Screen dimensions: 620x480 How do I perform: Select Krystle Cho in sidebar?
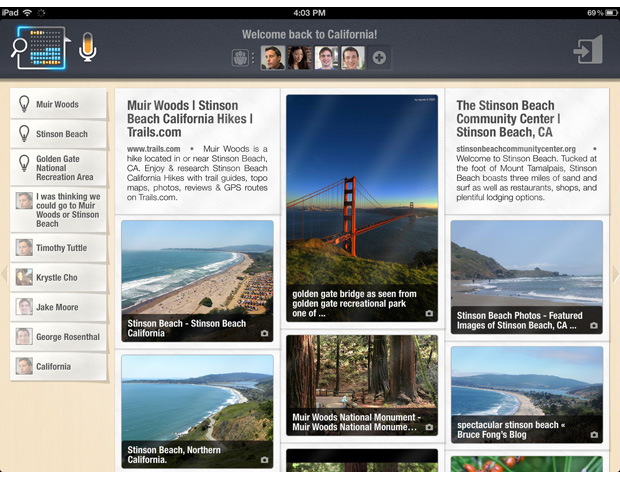[x=59, y=278]
